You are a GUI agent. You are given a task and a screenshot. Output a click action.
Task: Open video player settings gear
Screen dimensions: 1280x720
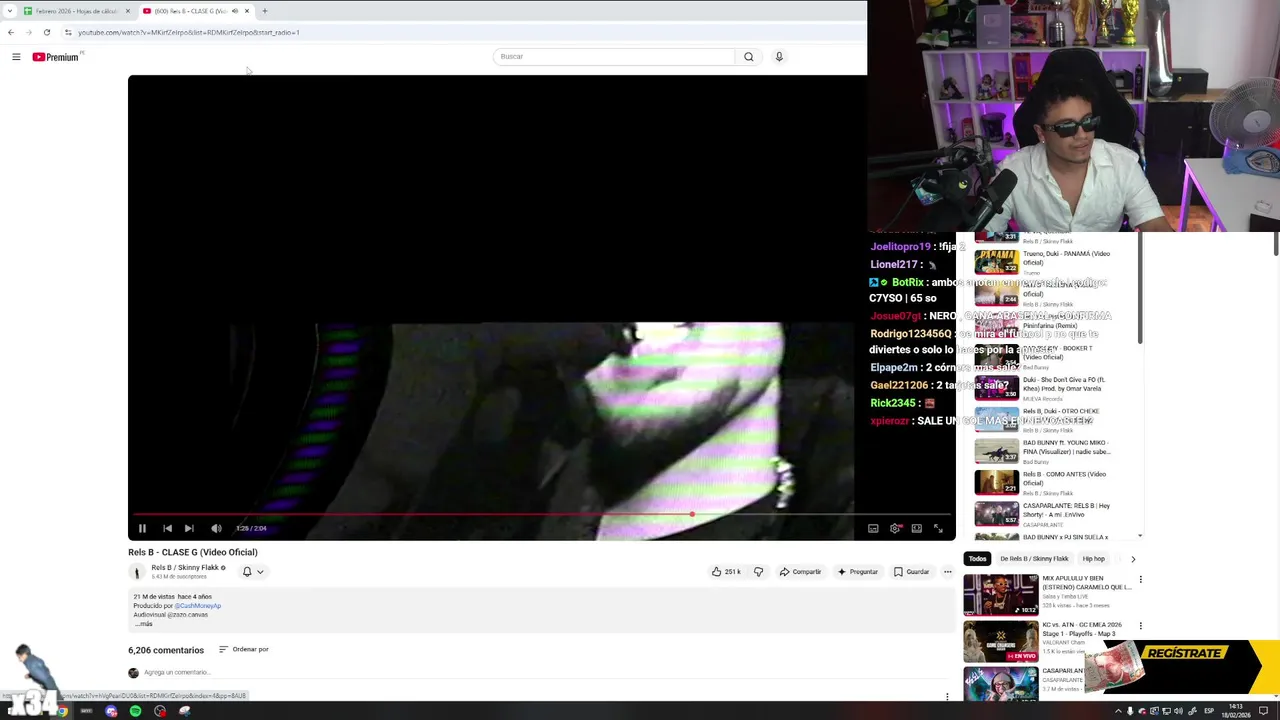pos(895,528)
